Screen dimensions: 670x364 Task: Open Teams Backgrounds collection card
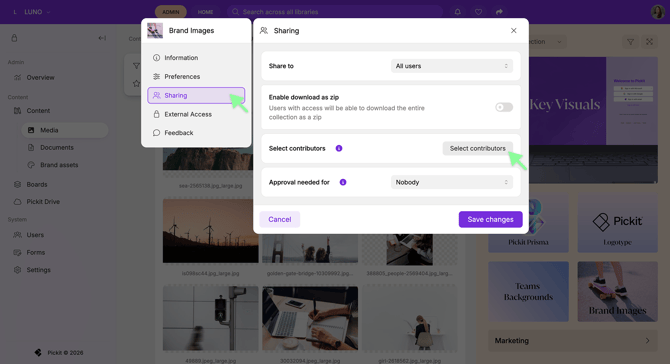point(529,291)
